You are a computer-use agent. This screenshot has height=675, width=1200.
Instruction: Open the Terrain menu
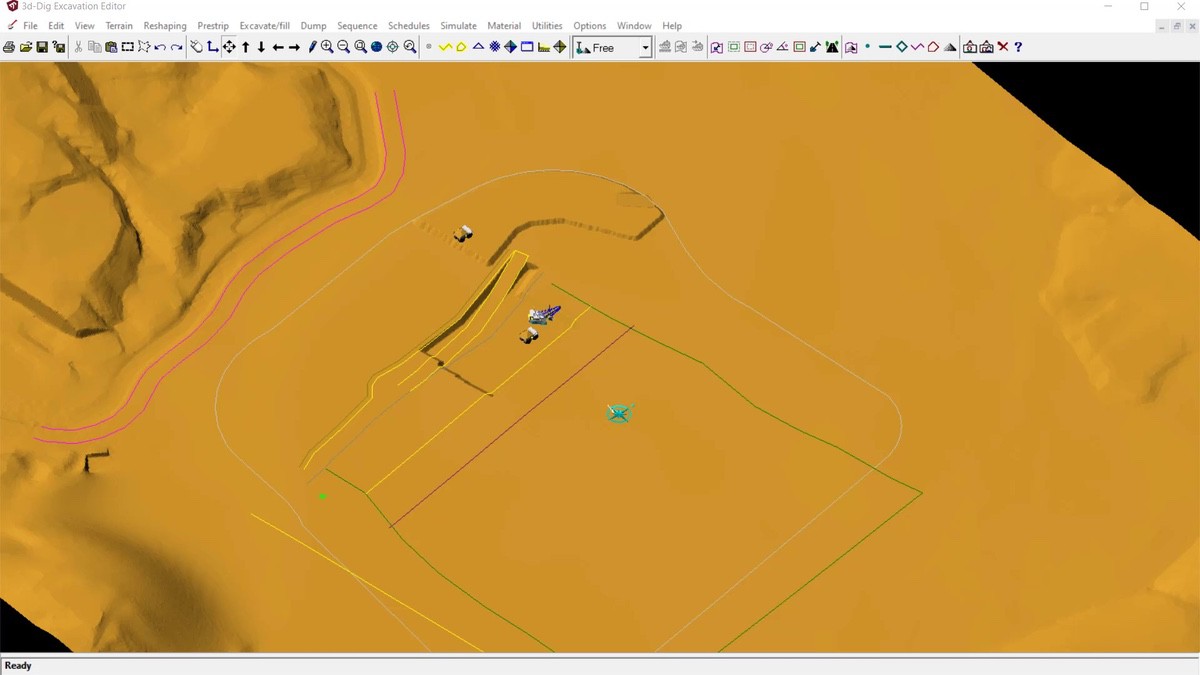[x=119, y=26]
